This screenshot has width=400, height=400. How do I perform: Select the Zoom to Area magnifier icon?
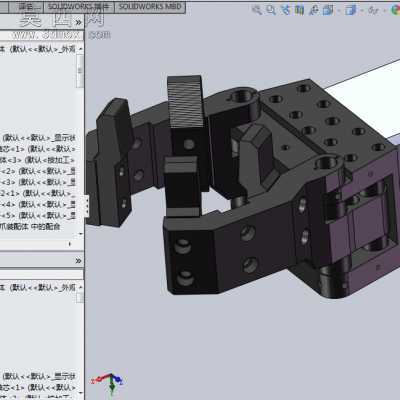271,10
